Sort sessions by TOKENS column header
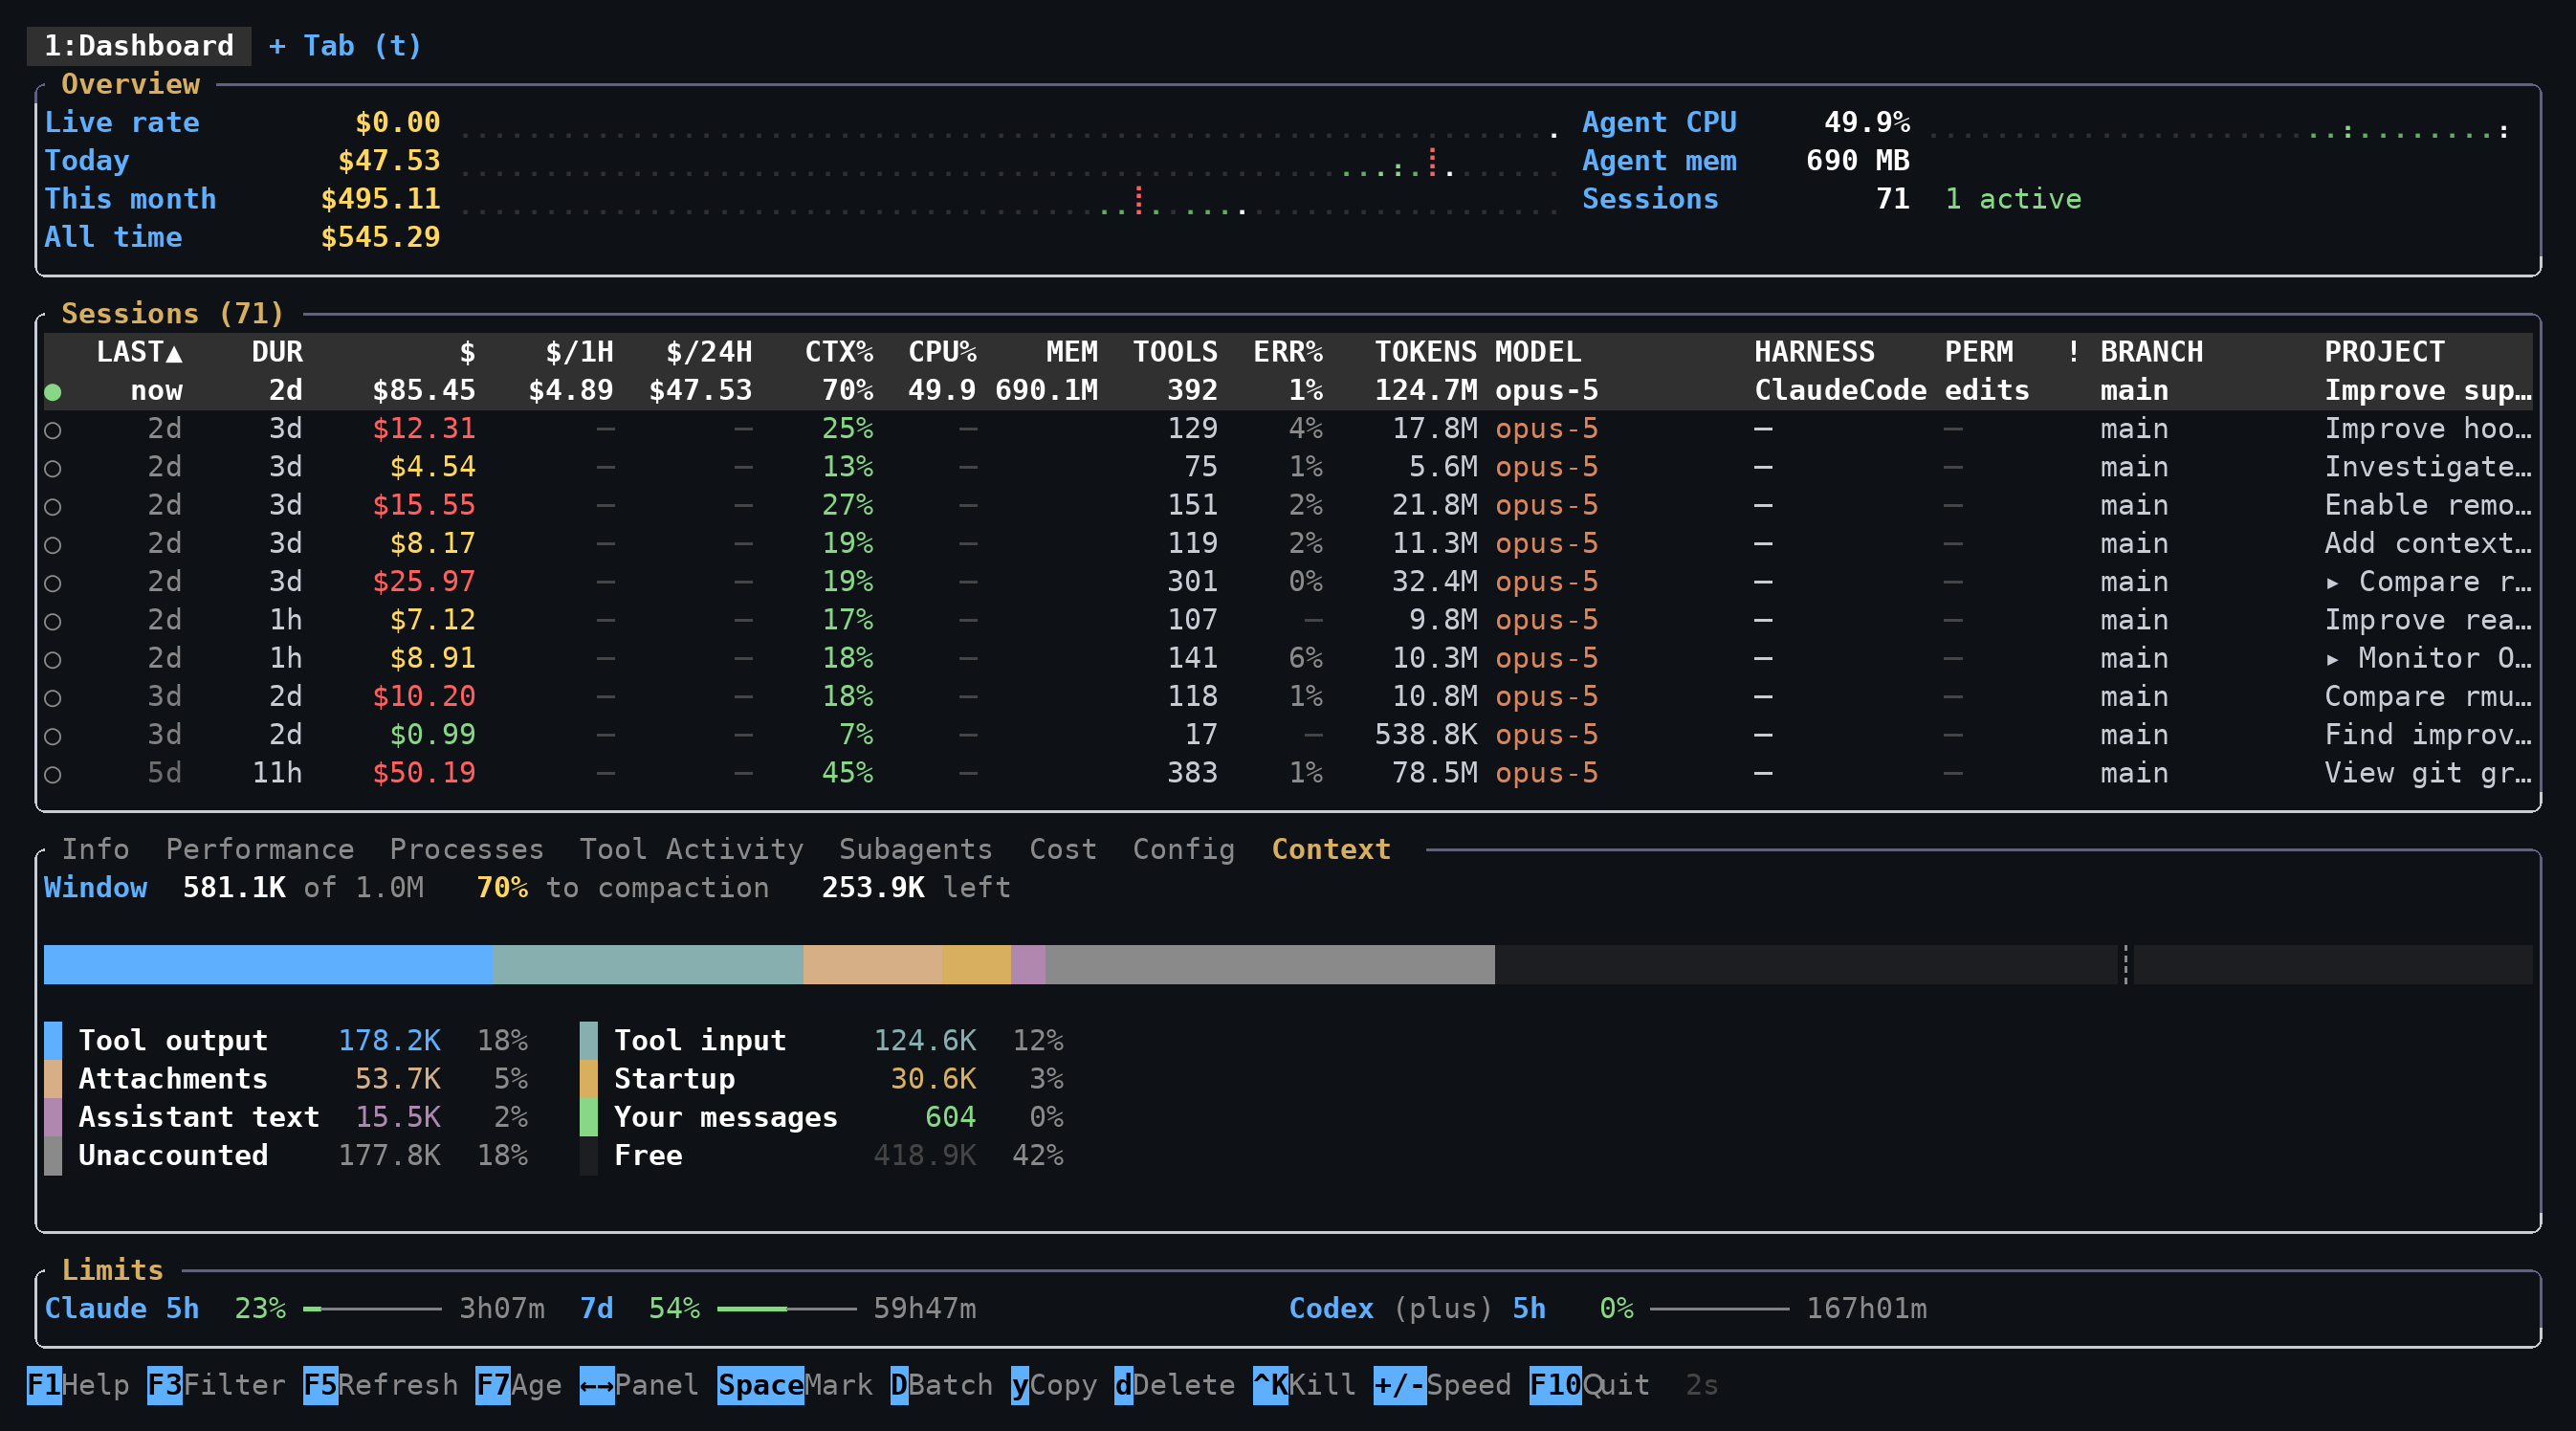This screenshot has height=1431, width=2576. pyautogui.click(x=1425, y=352)
